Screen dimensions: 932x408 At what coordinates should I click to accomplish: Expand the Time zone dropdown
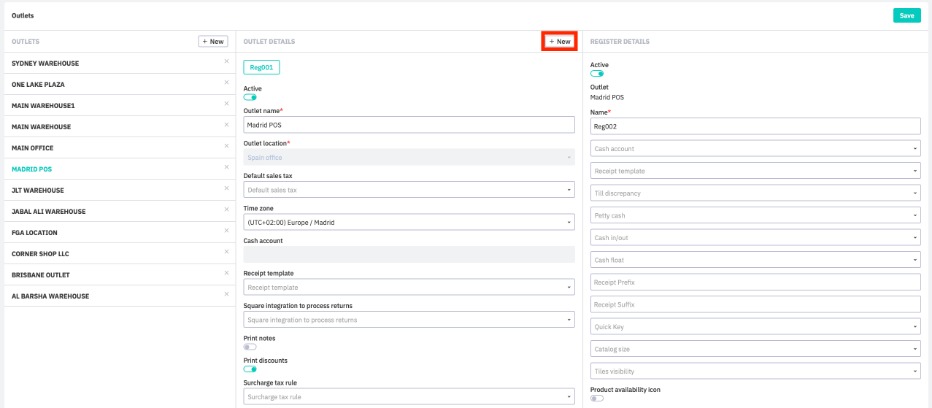click(x=409, y=222)
